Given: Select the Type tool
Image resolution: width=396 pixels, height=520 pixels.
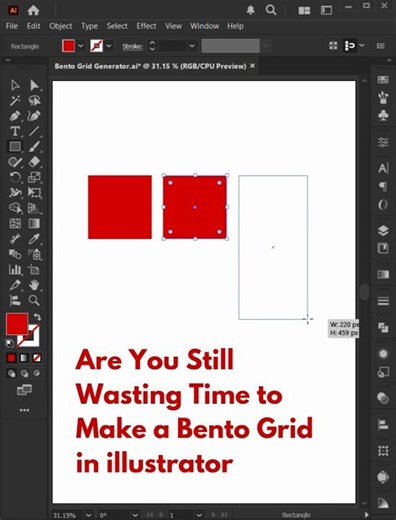Looking at the screenshot, I should [15, 131].
